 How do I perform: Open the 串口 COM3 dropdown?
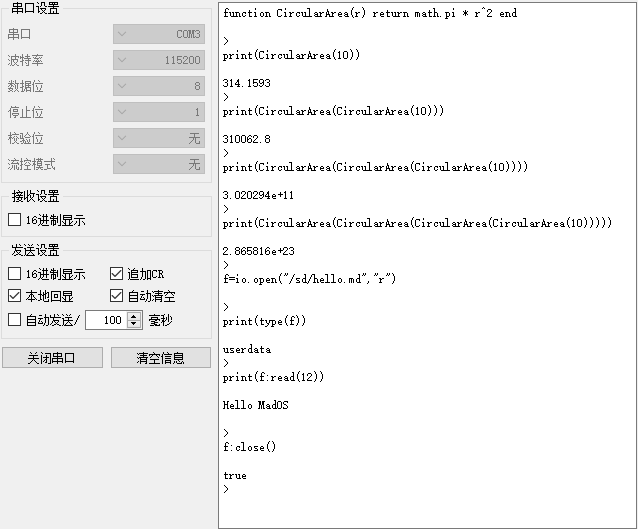tap(159, 34)
